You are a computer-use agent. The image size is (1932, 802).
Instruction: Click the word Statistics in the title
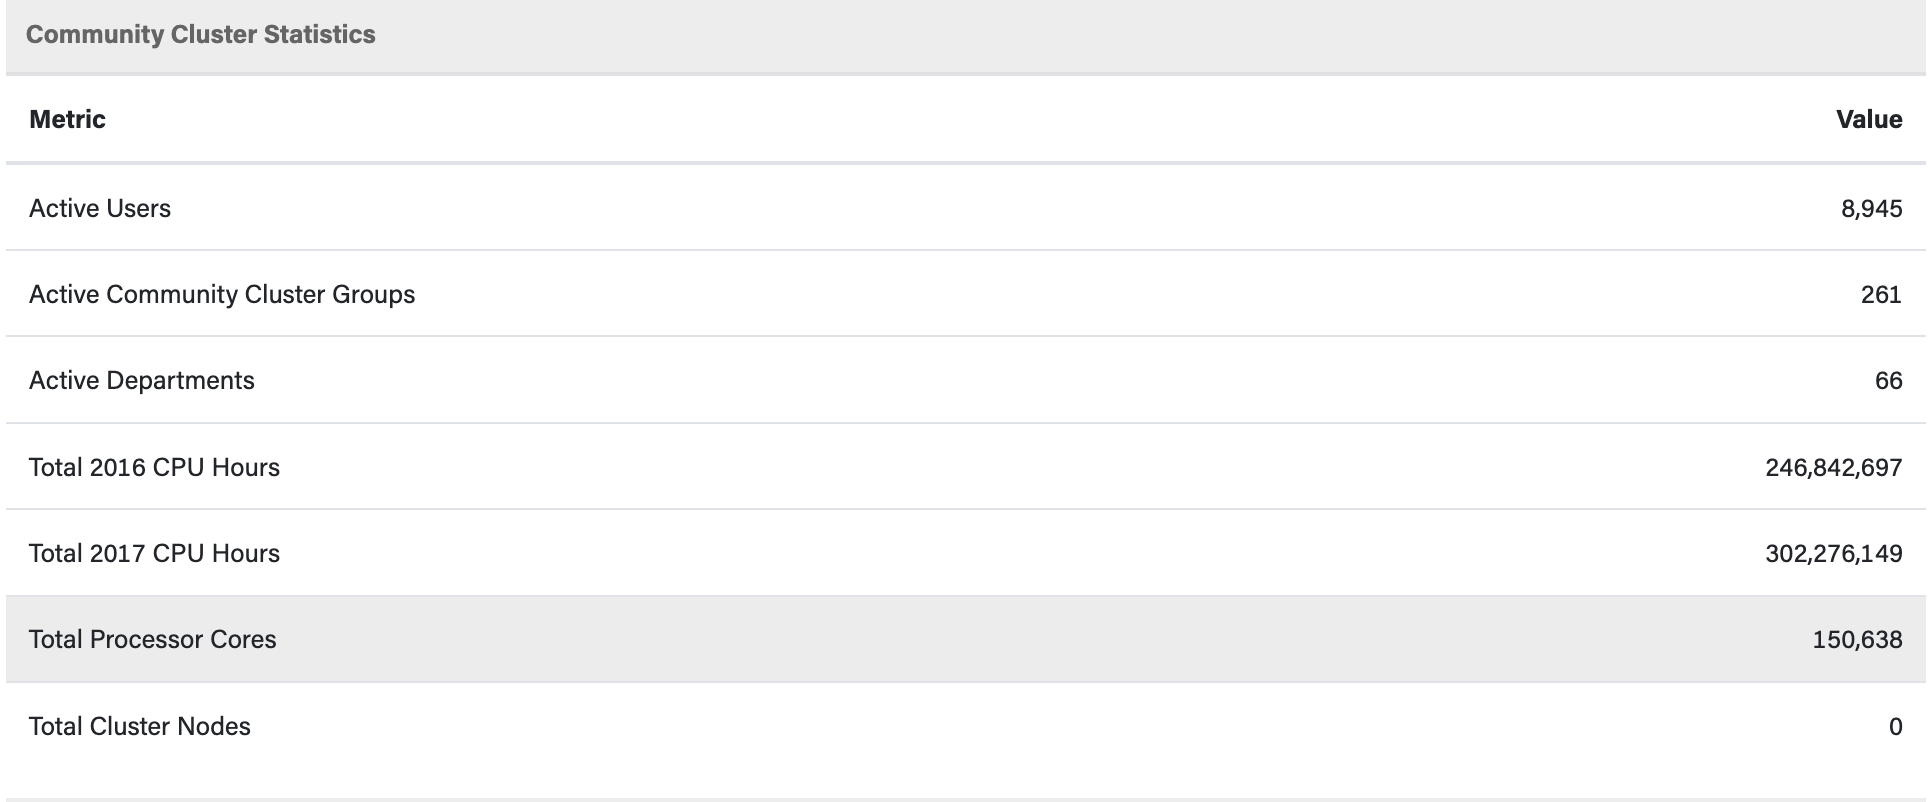320,34
